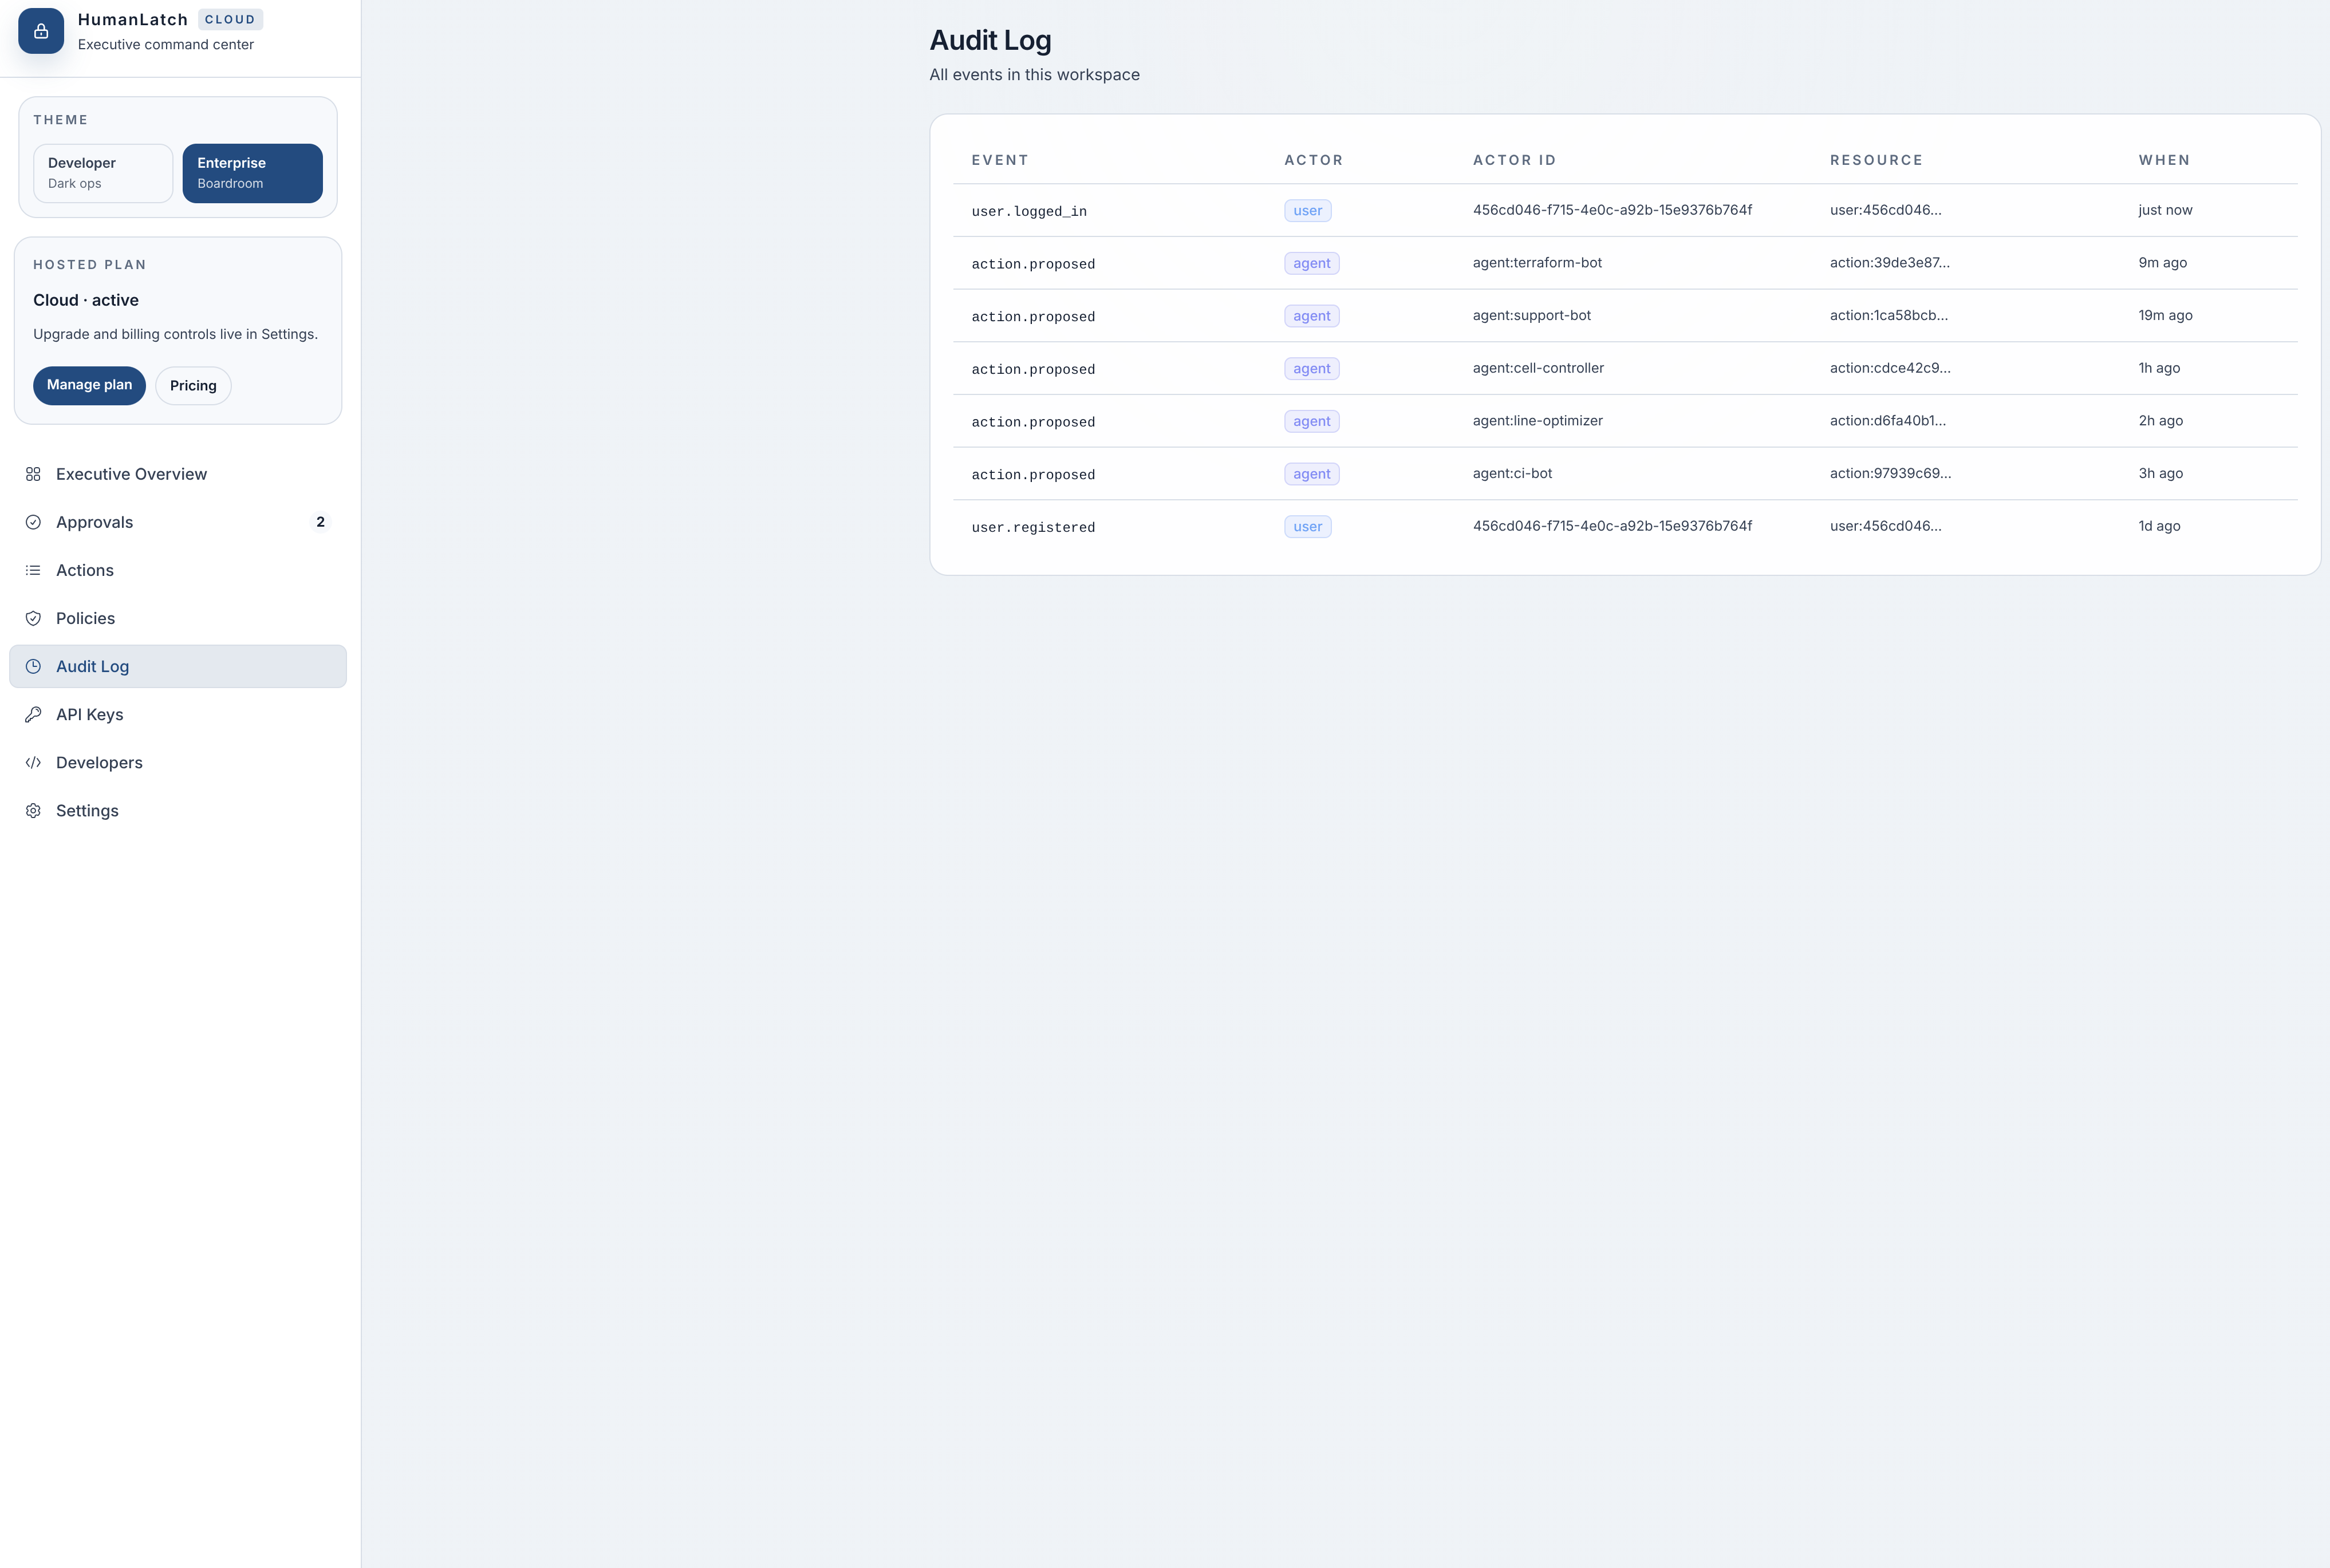Switch theme to Developer Dark ops
Screen dimensions: 2330x1568
point(103,173)
